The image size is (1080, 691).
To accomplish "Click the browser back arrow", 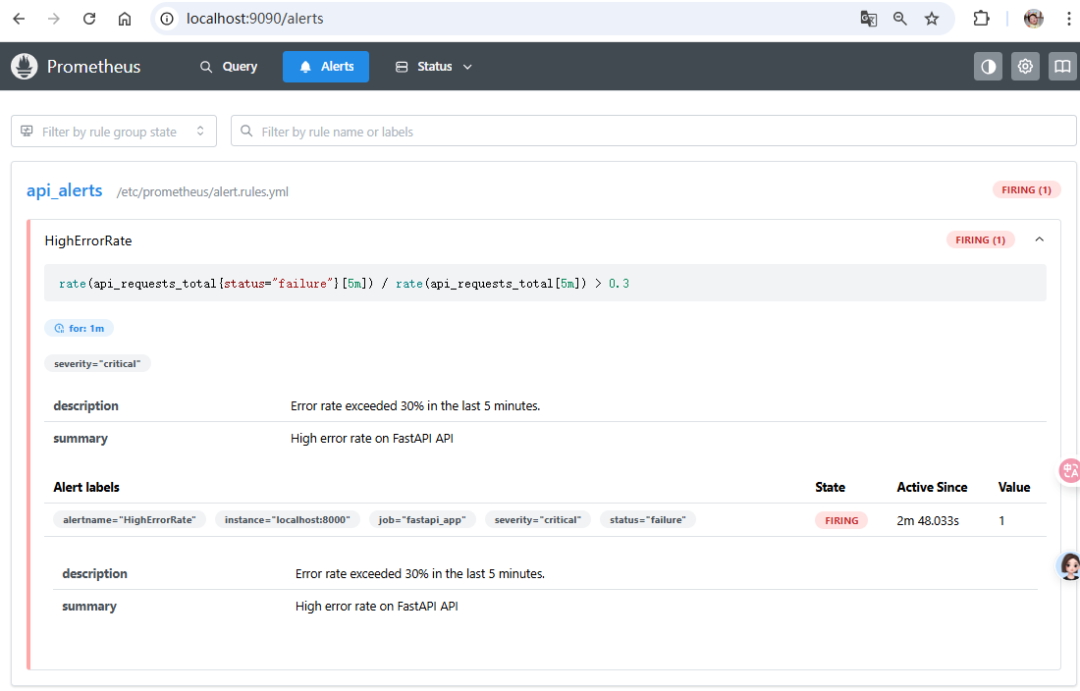I will pos(19,19).
